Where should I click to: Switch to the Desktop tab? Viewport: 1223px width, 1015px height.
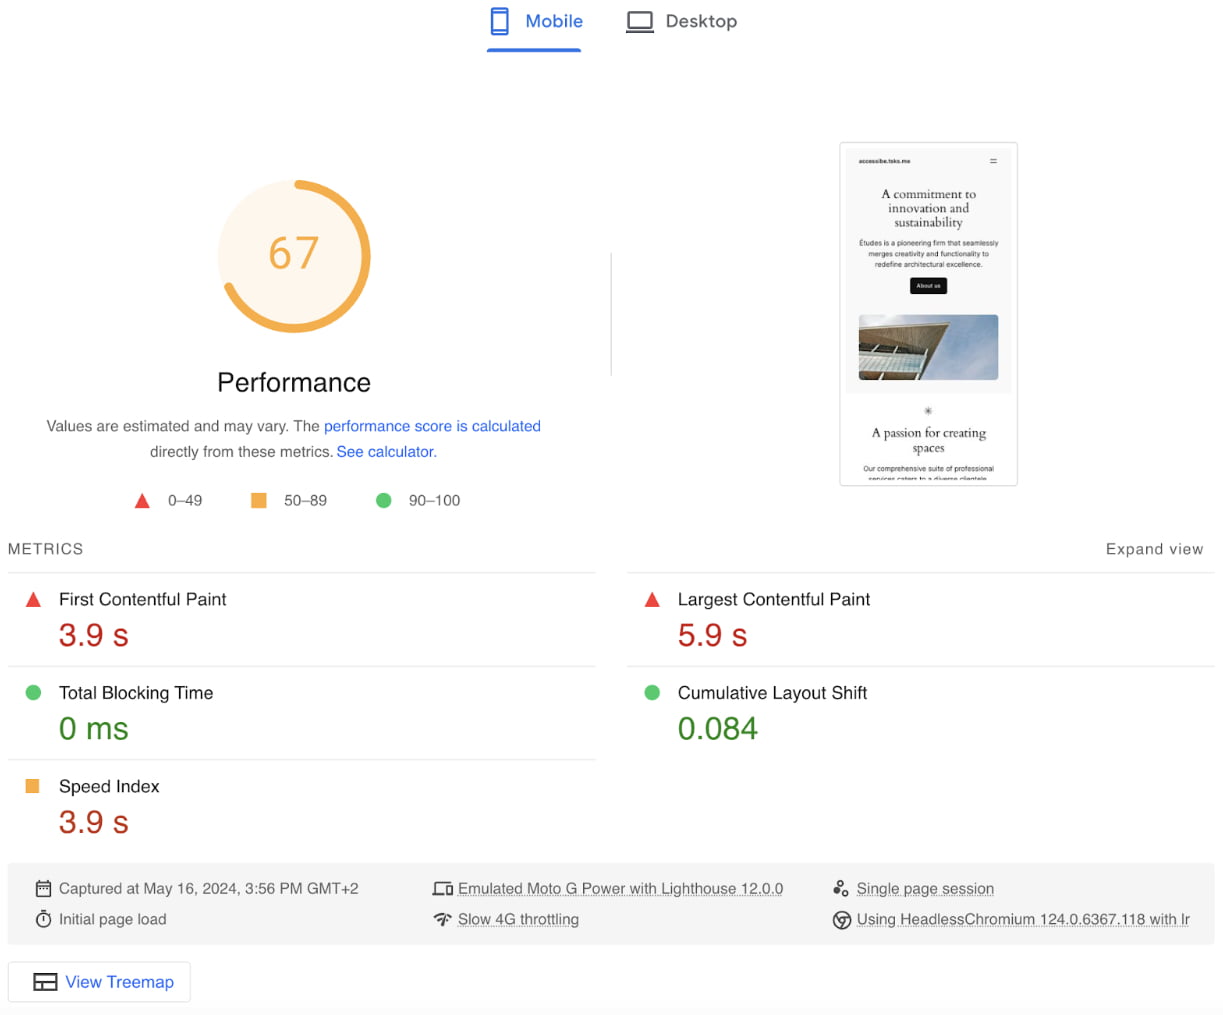tap(700, 20)
